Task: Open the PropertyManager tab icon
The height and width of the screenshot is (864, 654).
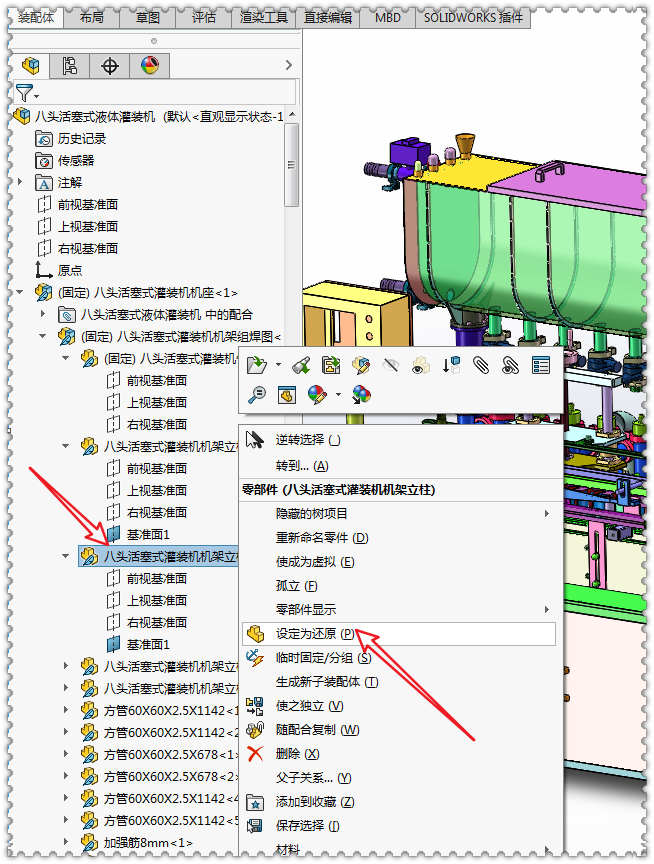Action: (70, 66)
